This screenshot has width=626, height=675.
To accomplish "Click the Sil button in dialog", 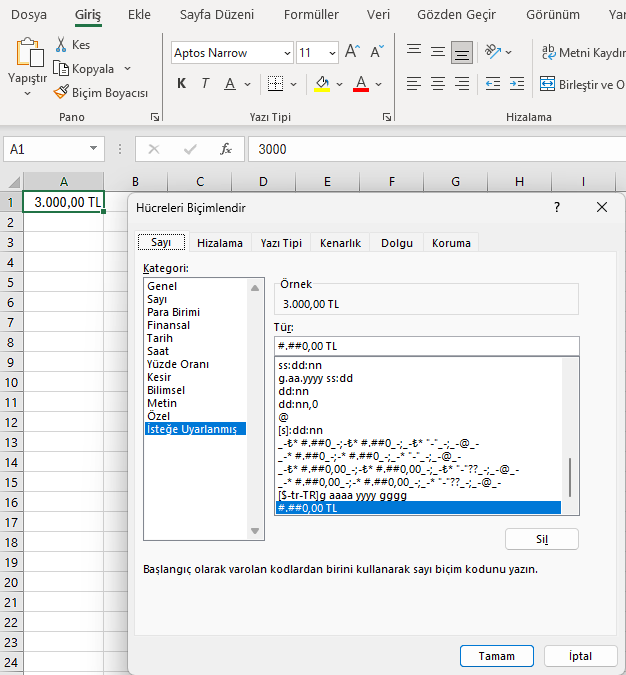I will pos(541,539).
